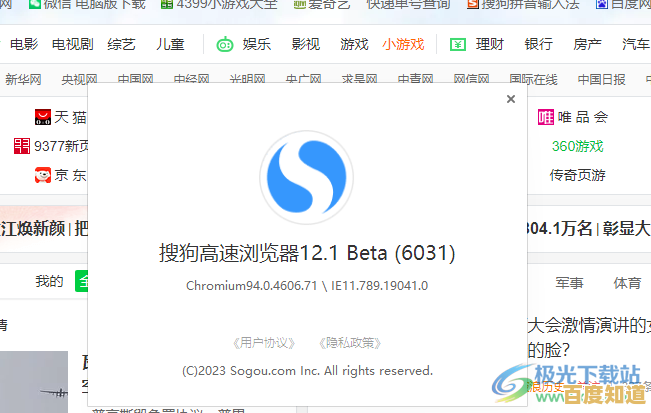
Task: Open the 电影 navigation link
Action: [24, 44]
